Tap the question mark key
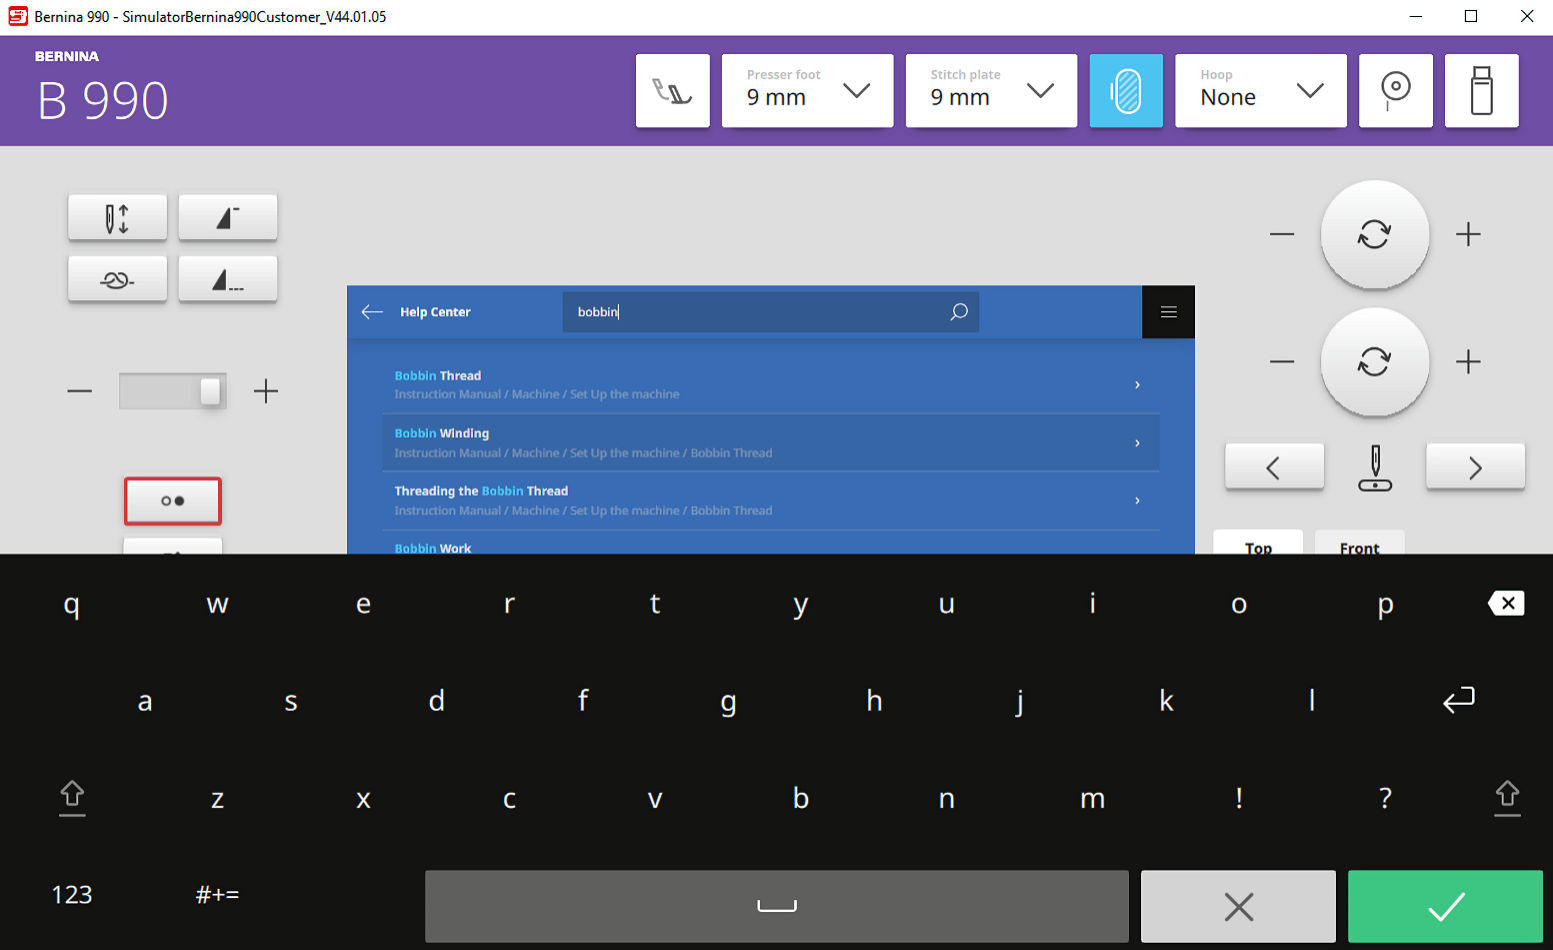Screen dimensions: 1553x950 [1385, 798]
